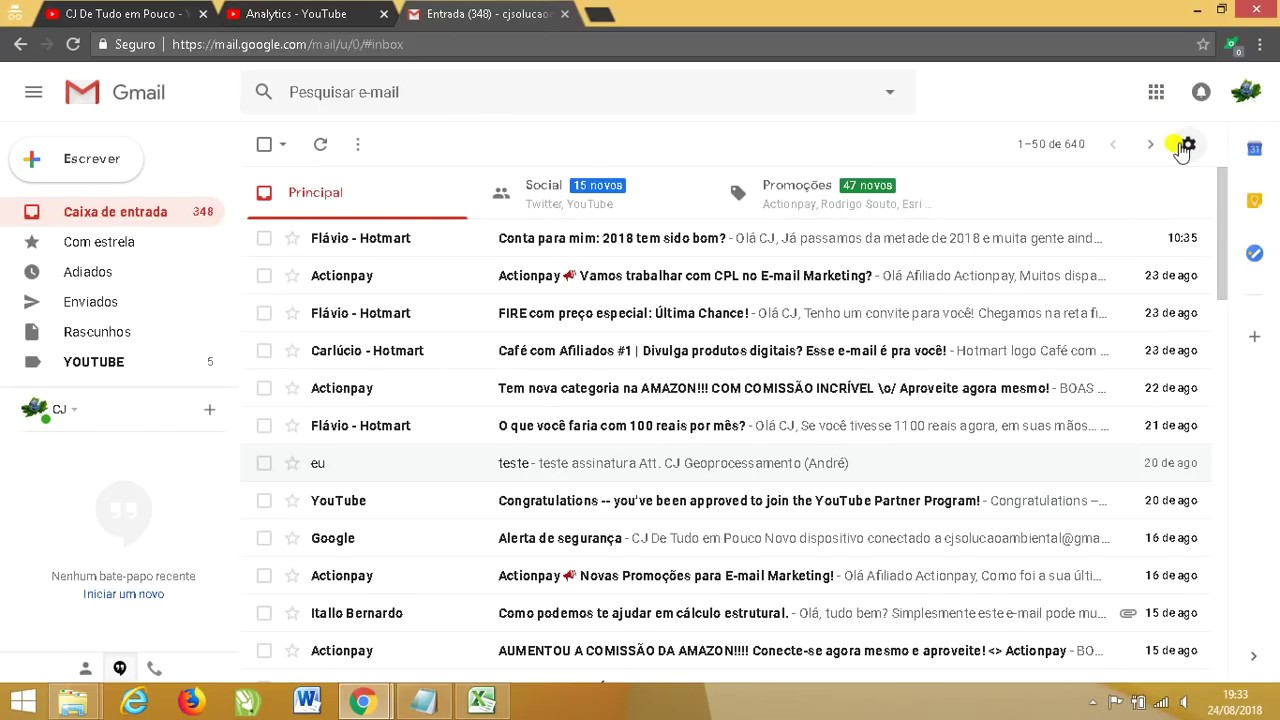Open the More options three-dot menu

[x=357, y=144]
